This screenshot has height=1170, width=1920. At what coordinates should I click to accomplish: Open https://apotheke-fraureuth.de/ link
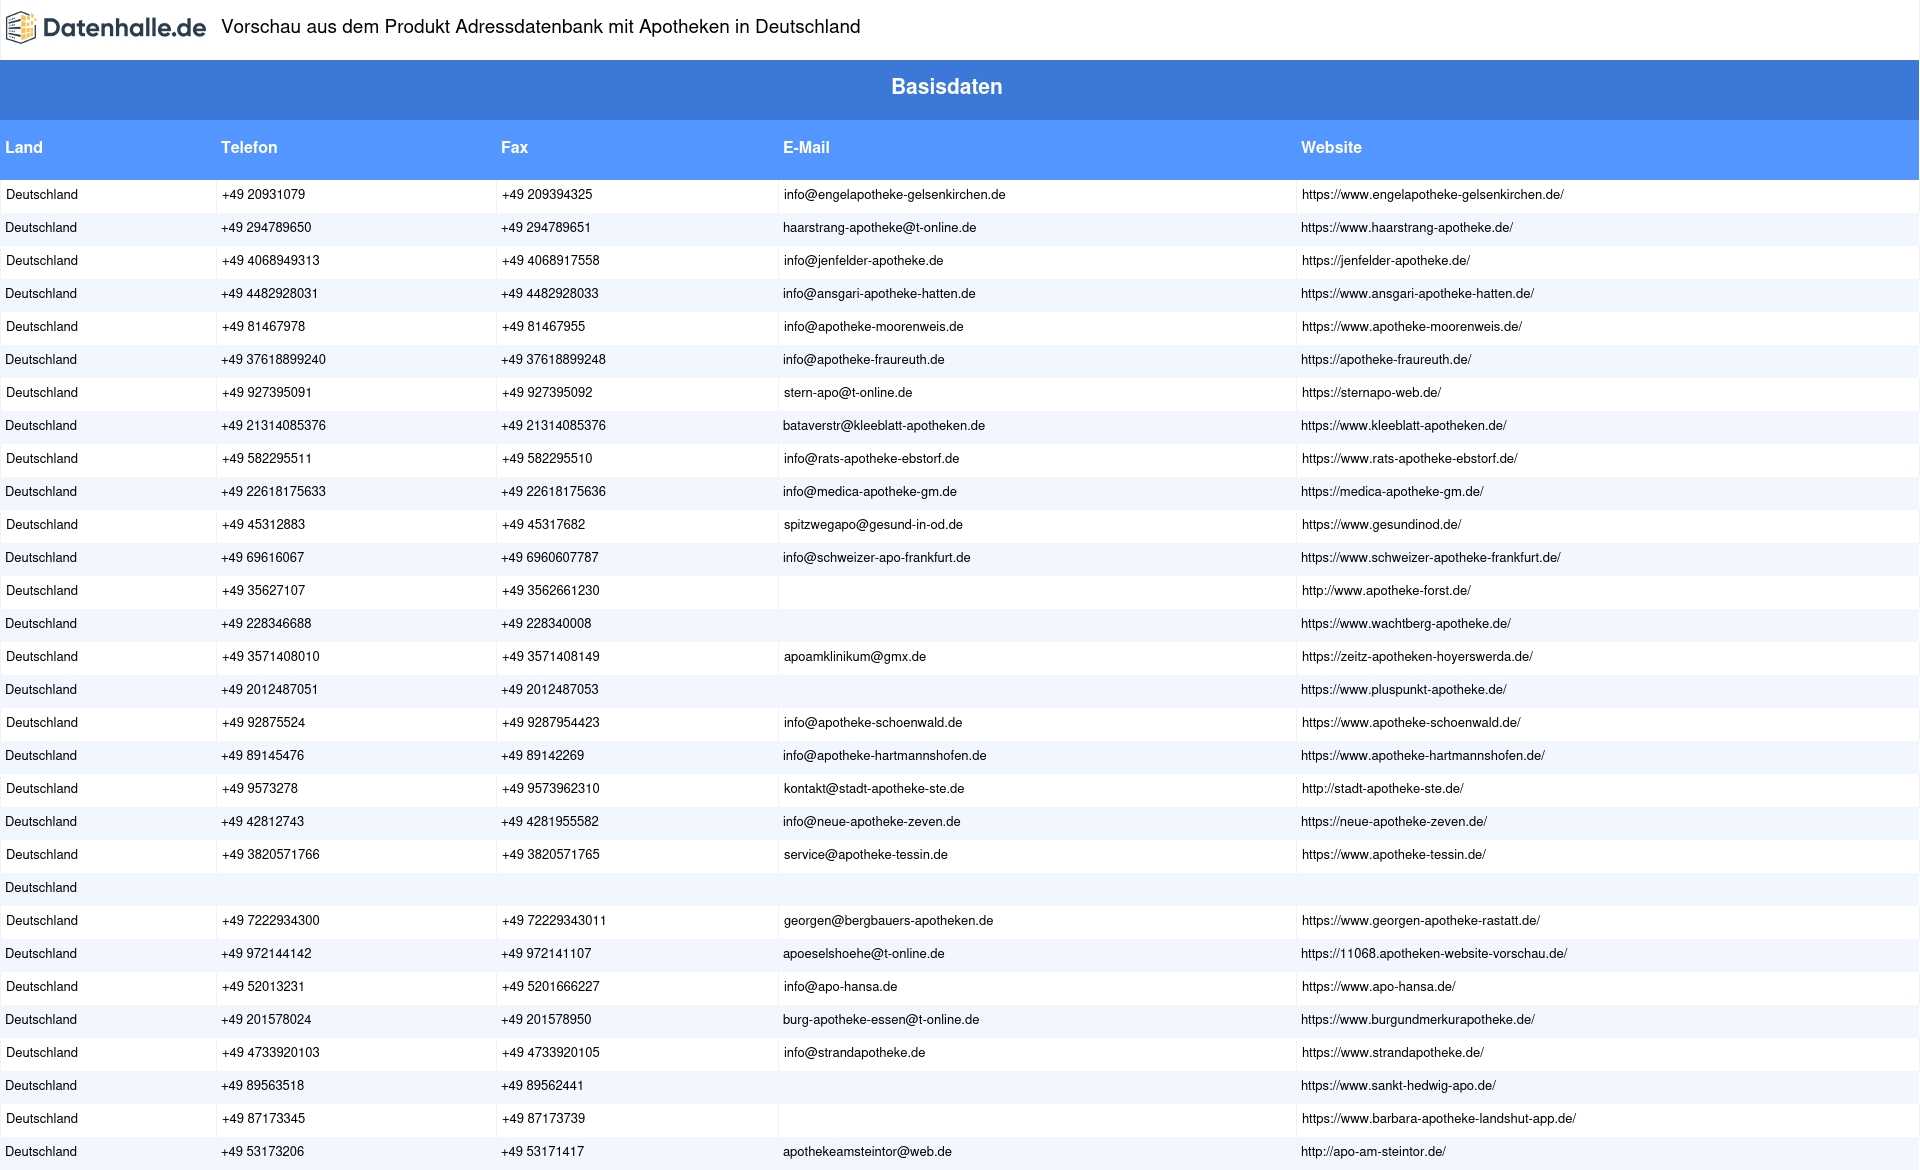pyautogui.click(x=1386, y=360)
